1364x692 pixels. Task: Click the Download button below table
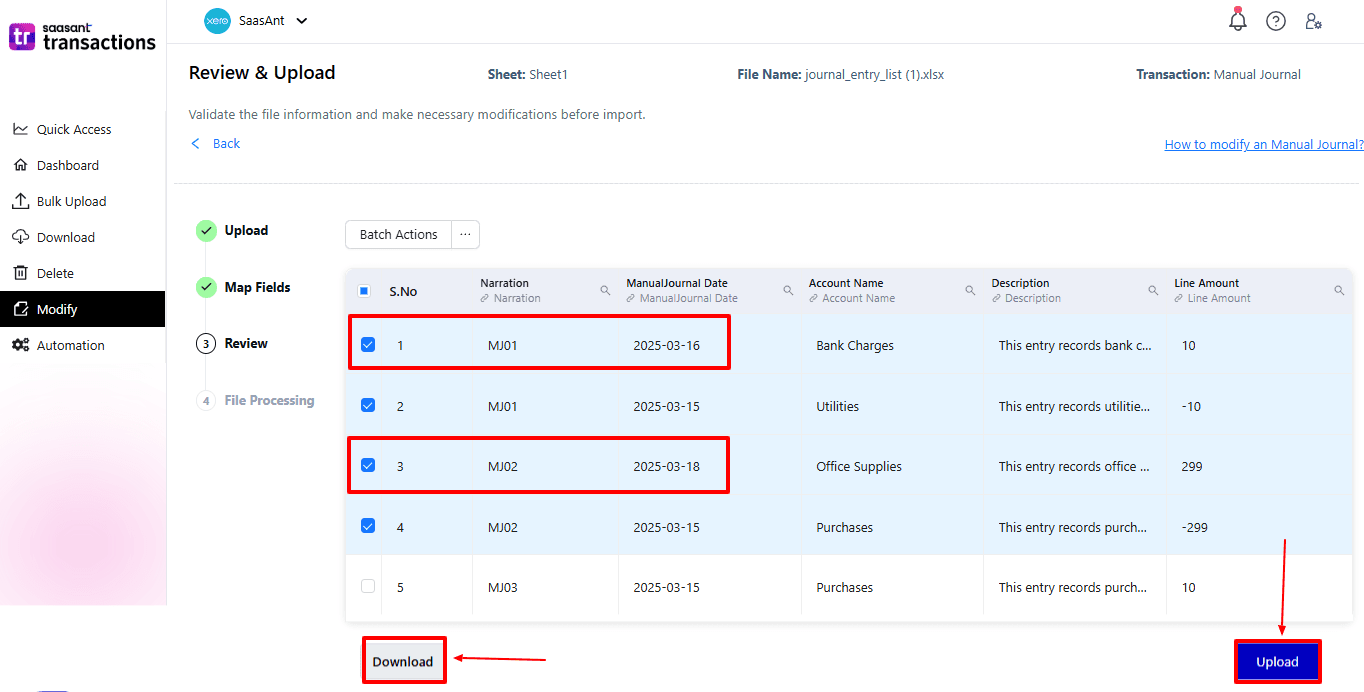[403, 661]
